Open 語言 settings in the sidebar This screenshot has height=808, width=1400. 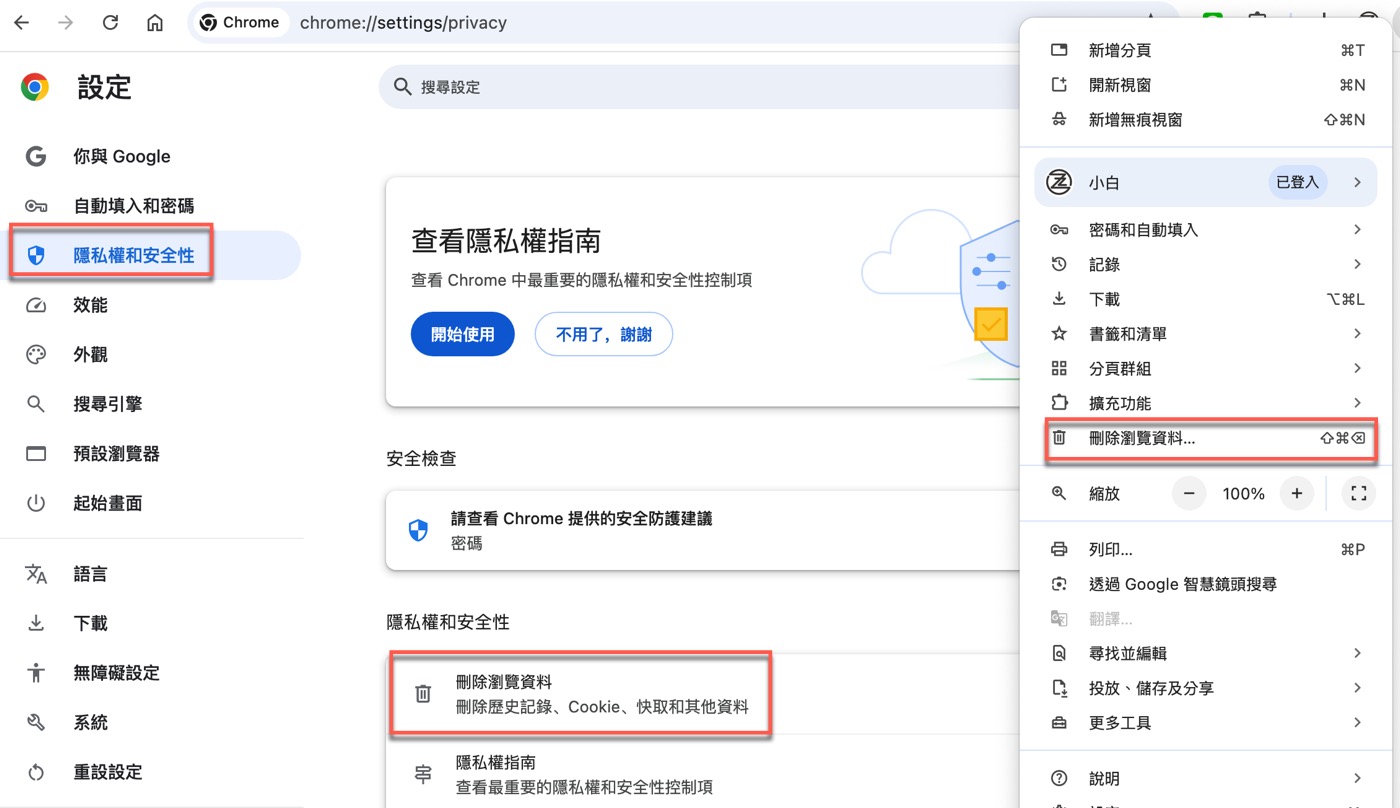tap(150, 574)
